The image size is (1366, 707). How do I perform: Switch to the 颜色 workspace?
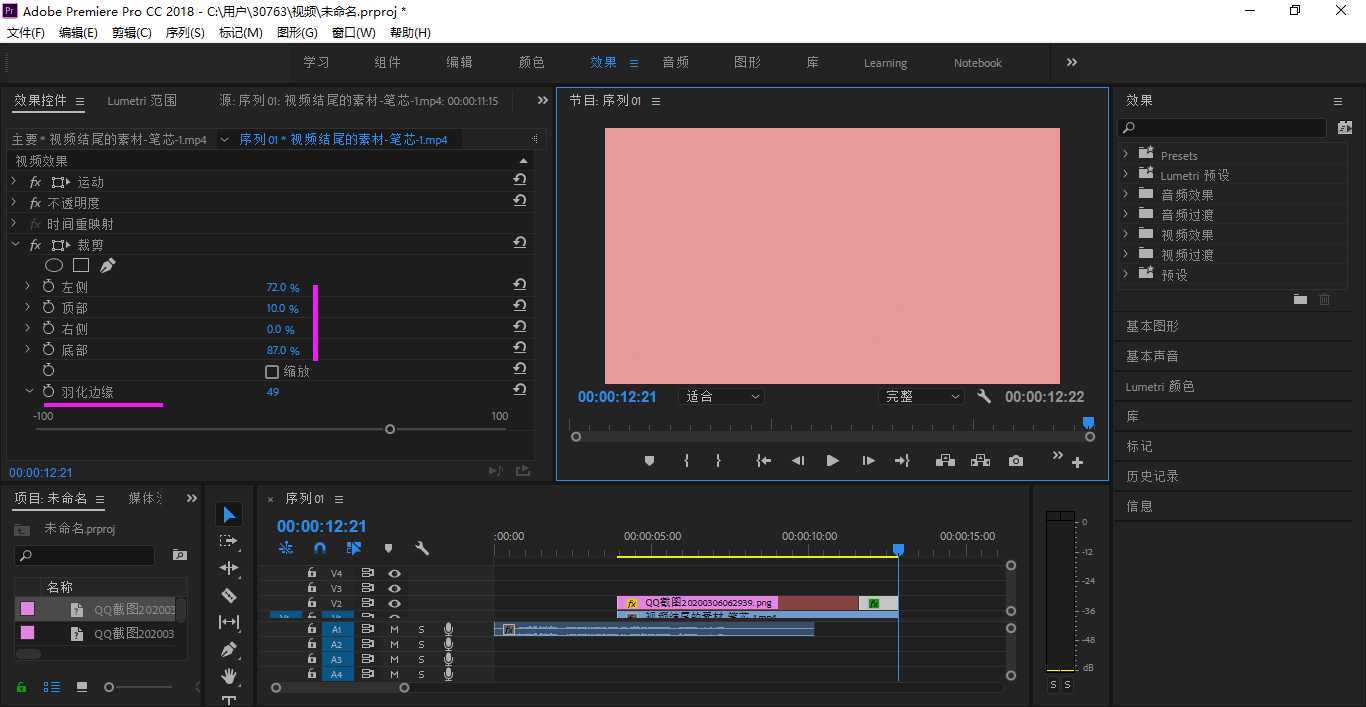pos(531,62)
